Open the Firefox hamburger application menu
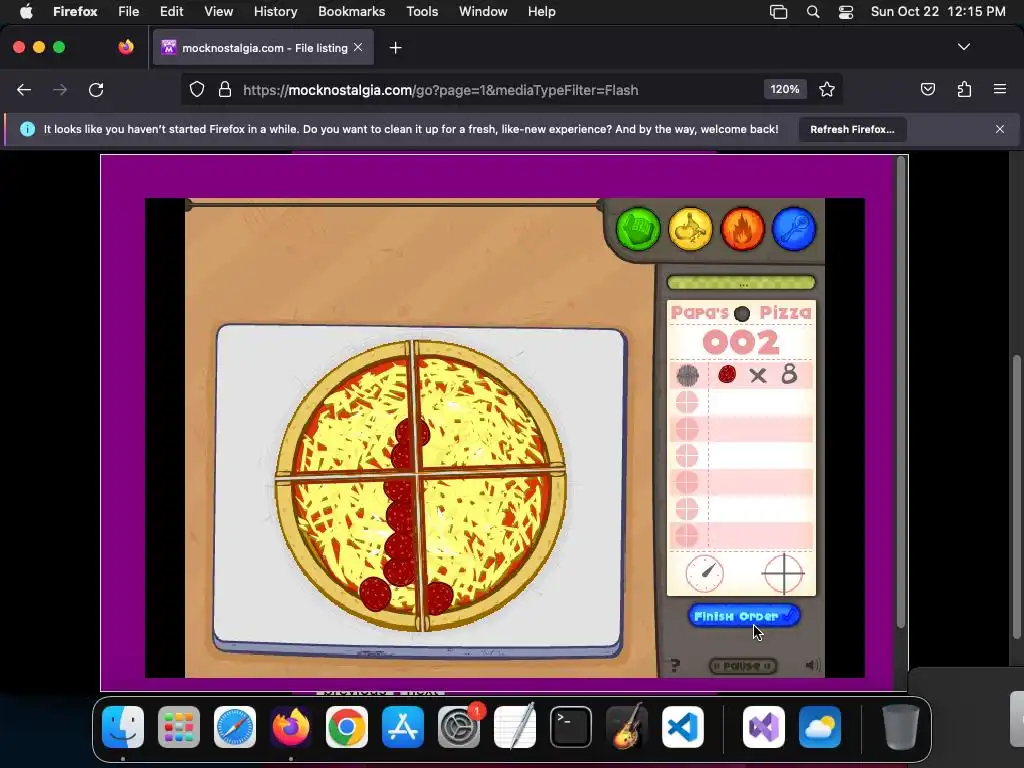The height and width of the screenshot is (768, 1024). coord(1000,89)
